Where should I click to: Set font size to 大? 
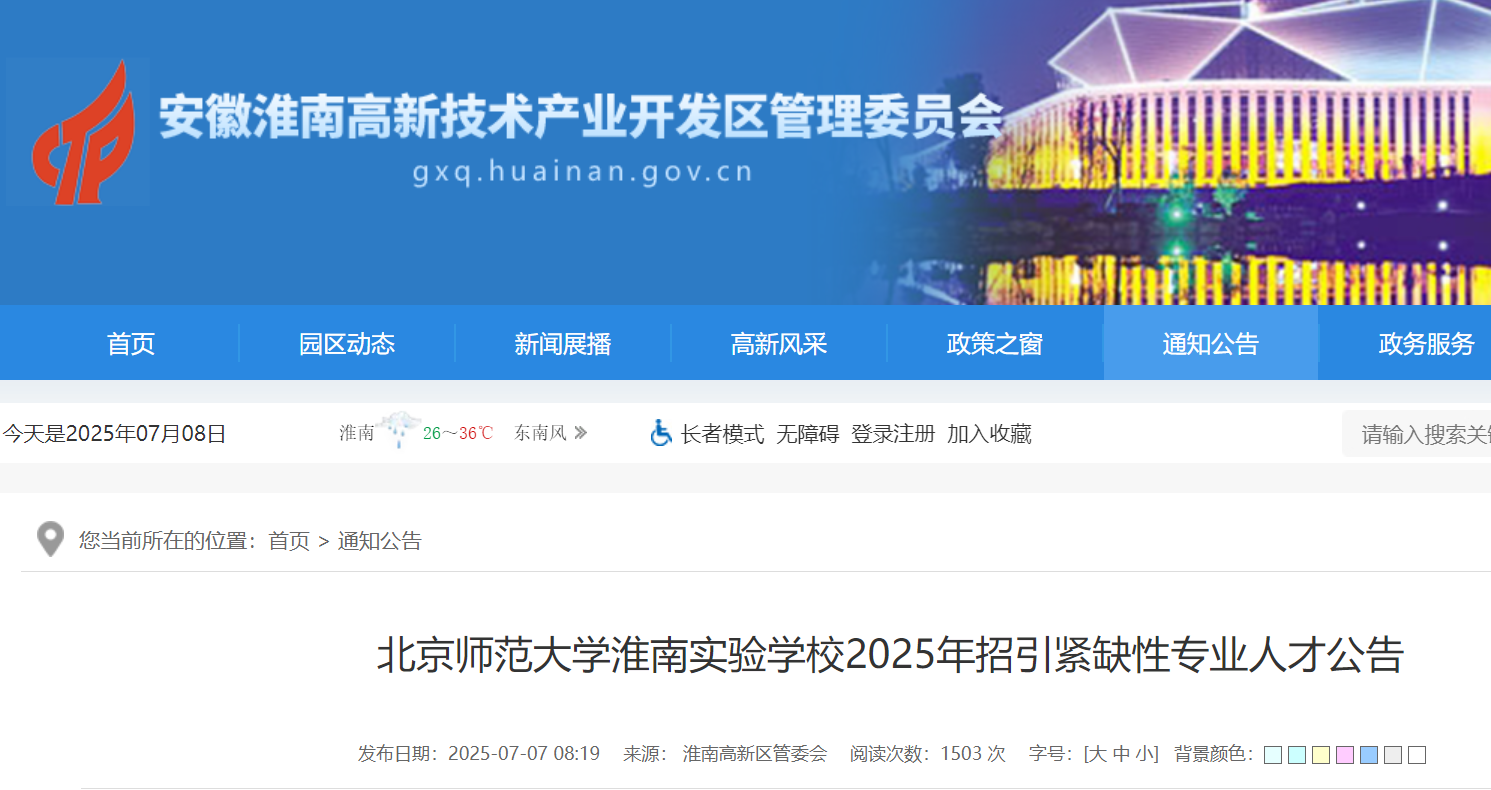click(x=1097, y=754)
